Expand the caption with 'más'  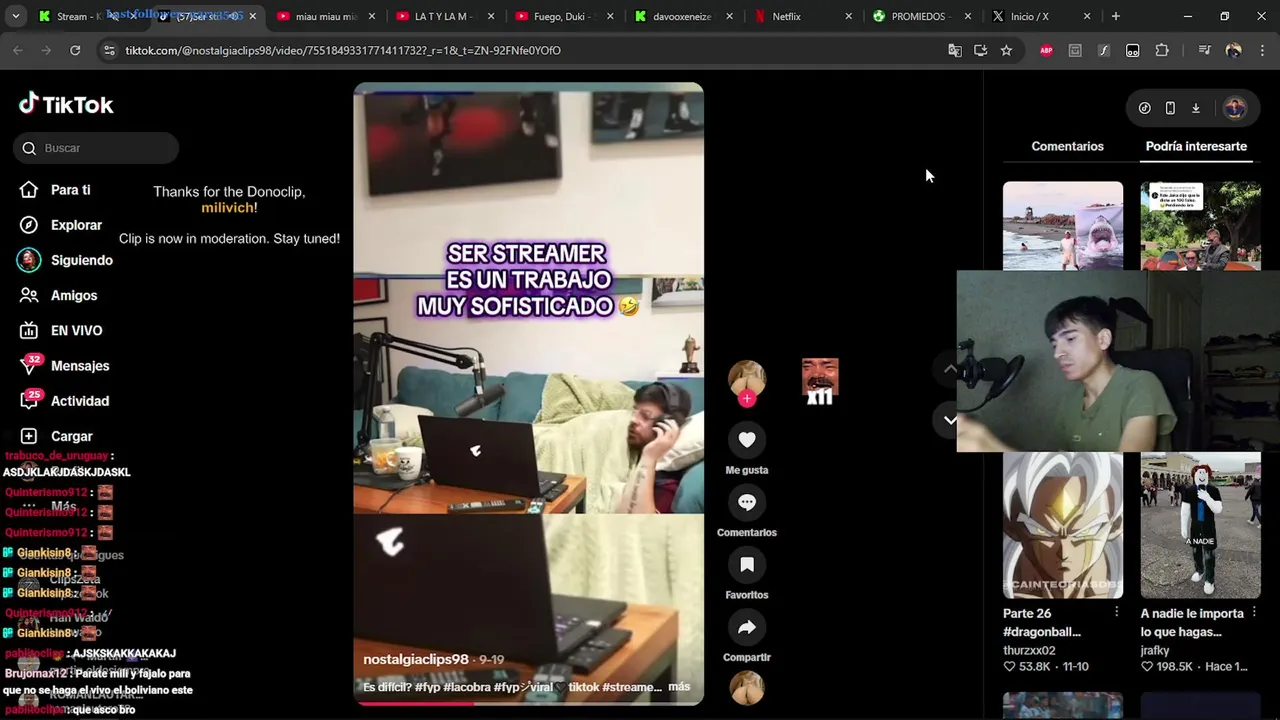click(679, 687)
